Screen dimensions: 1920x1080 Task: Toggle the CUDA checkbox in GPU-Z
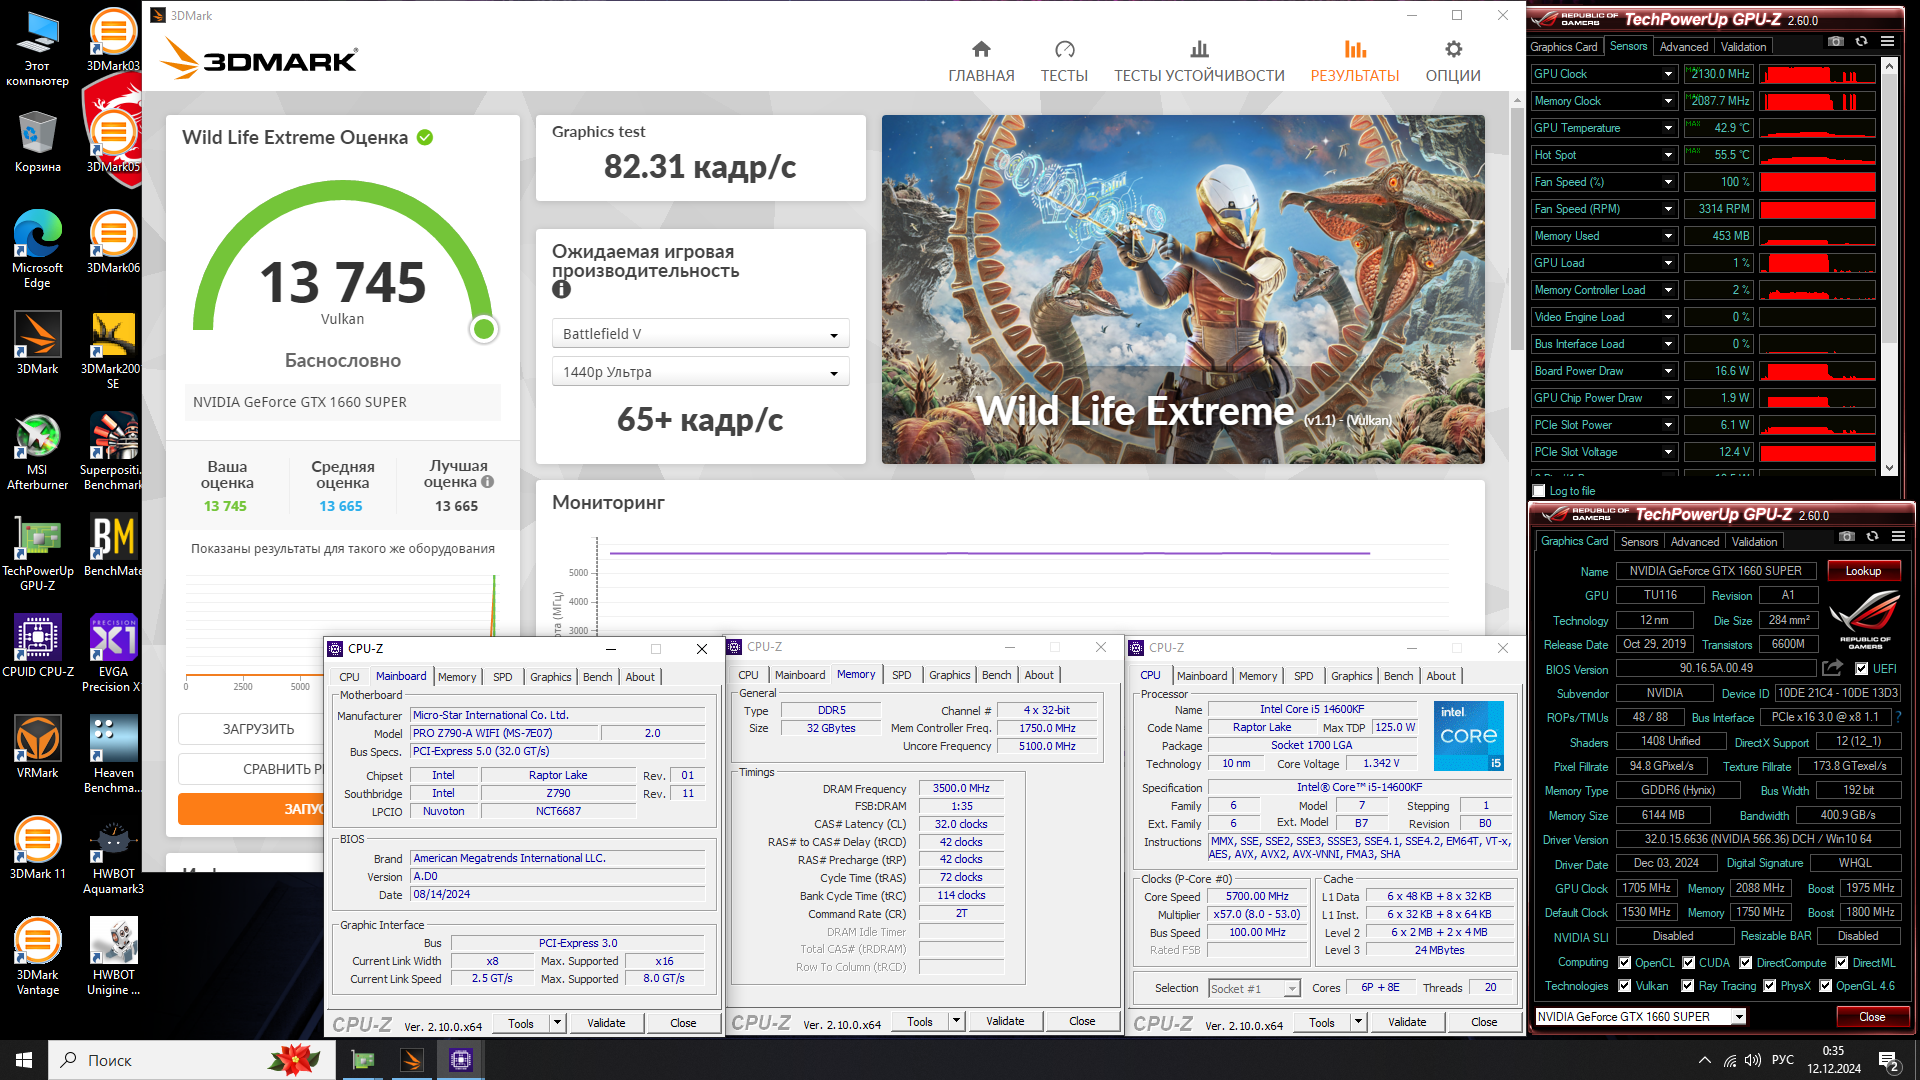pos(1688,963)
